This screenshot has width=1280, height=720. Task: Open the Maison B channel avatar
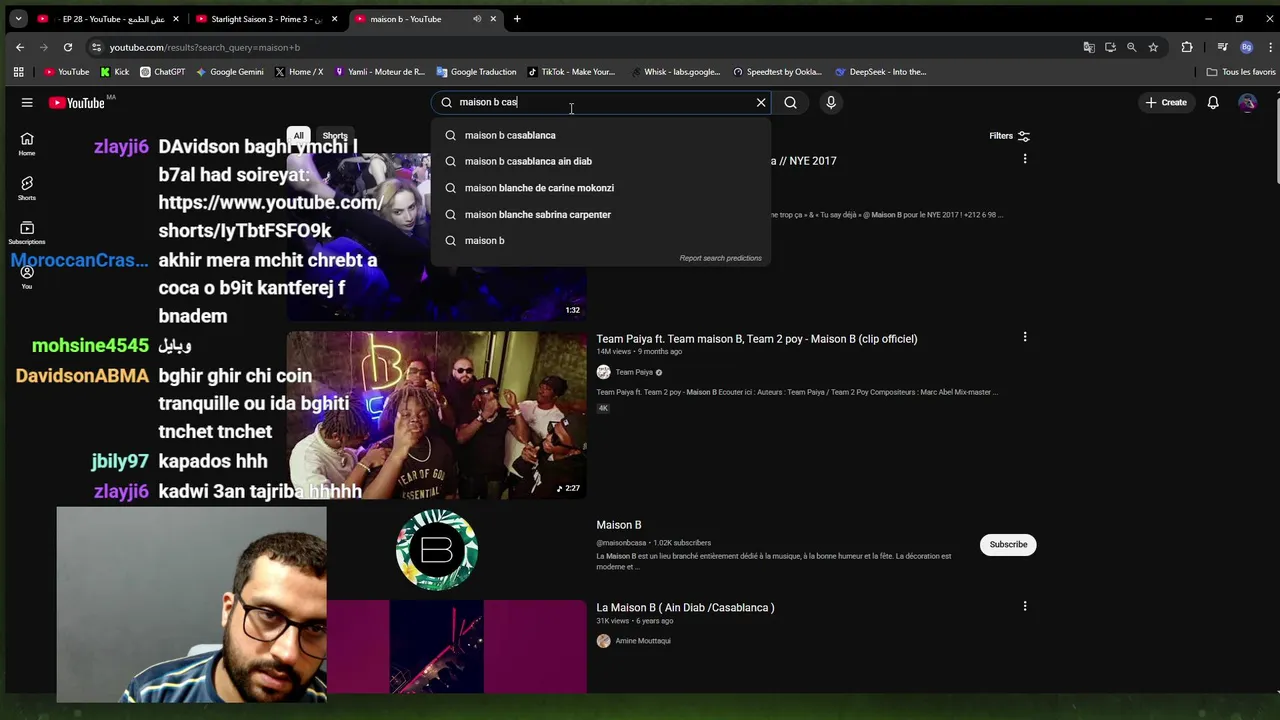click(x=437, y=549)
